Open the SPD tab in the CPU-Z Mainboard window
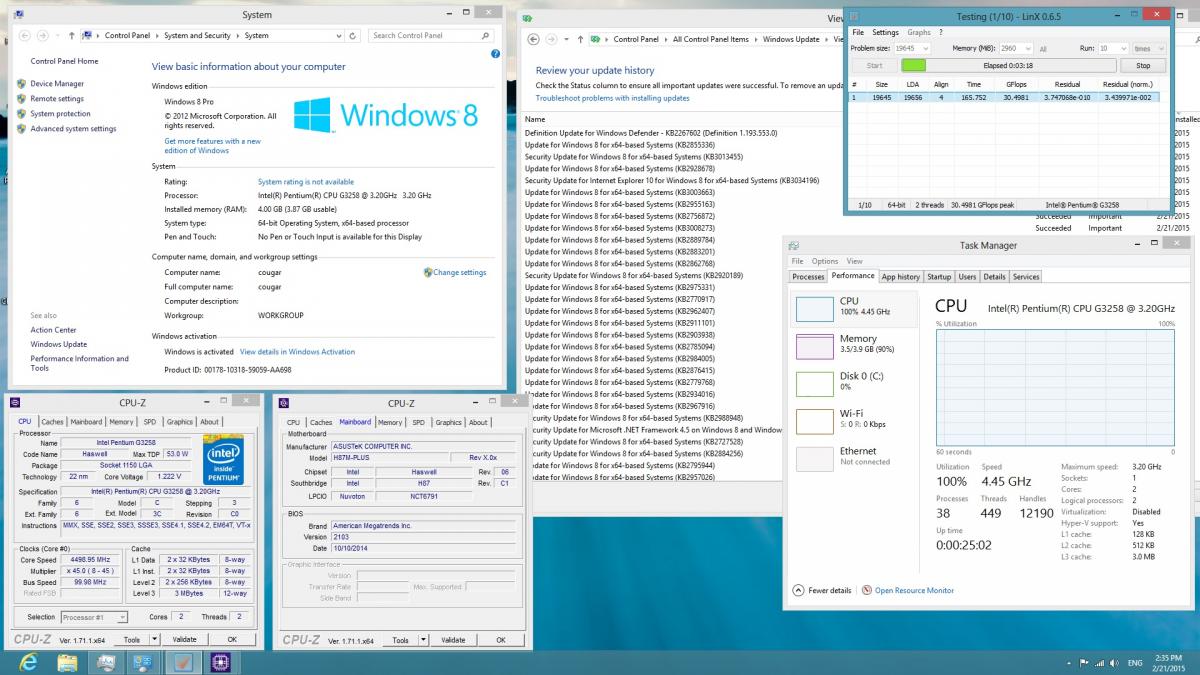This screenshot has height=675, width=1200. click(x=418, y=422)
